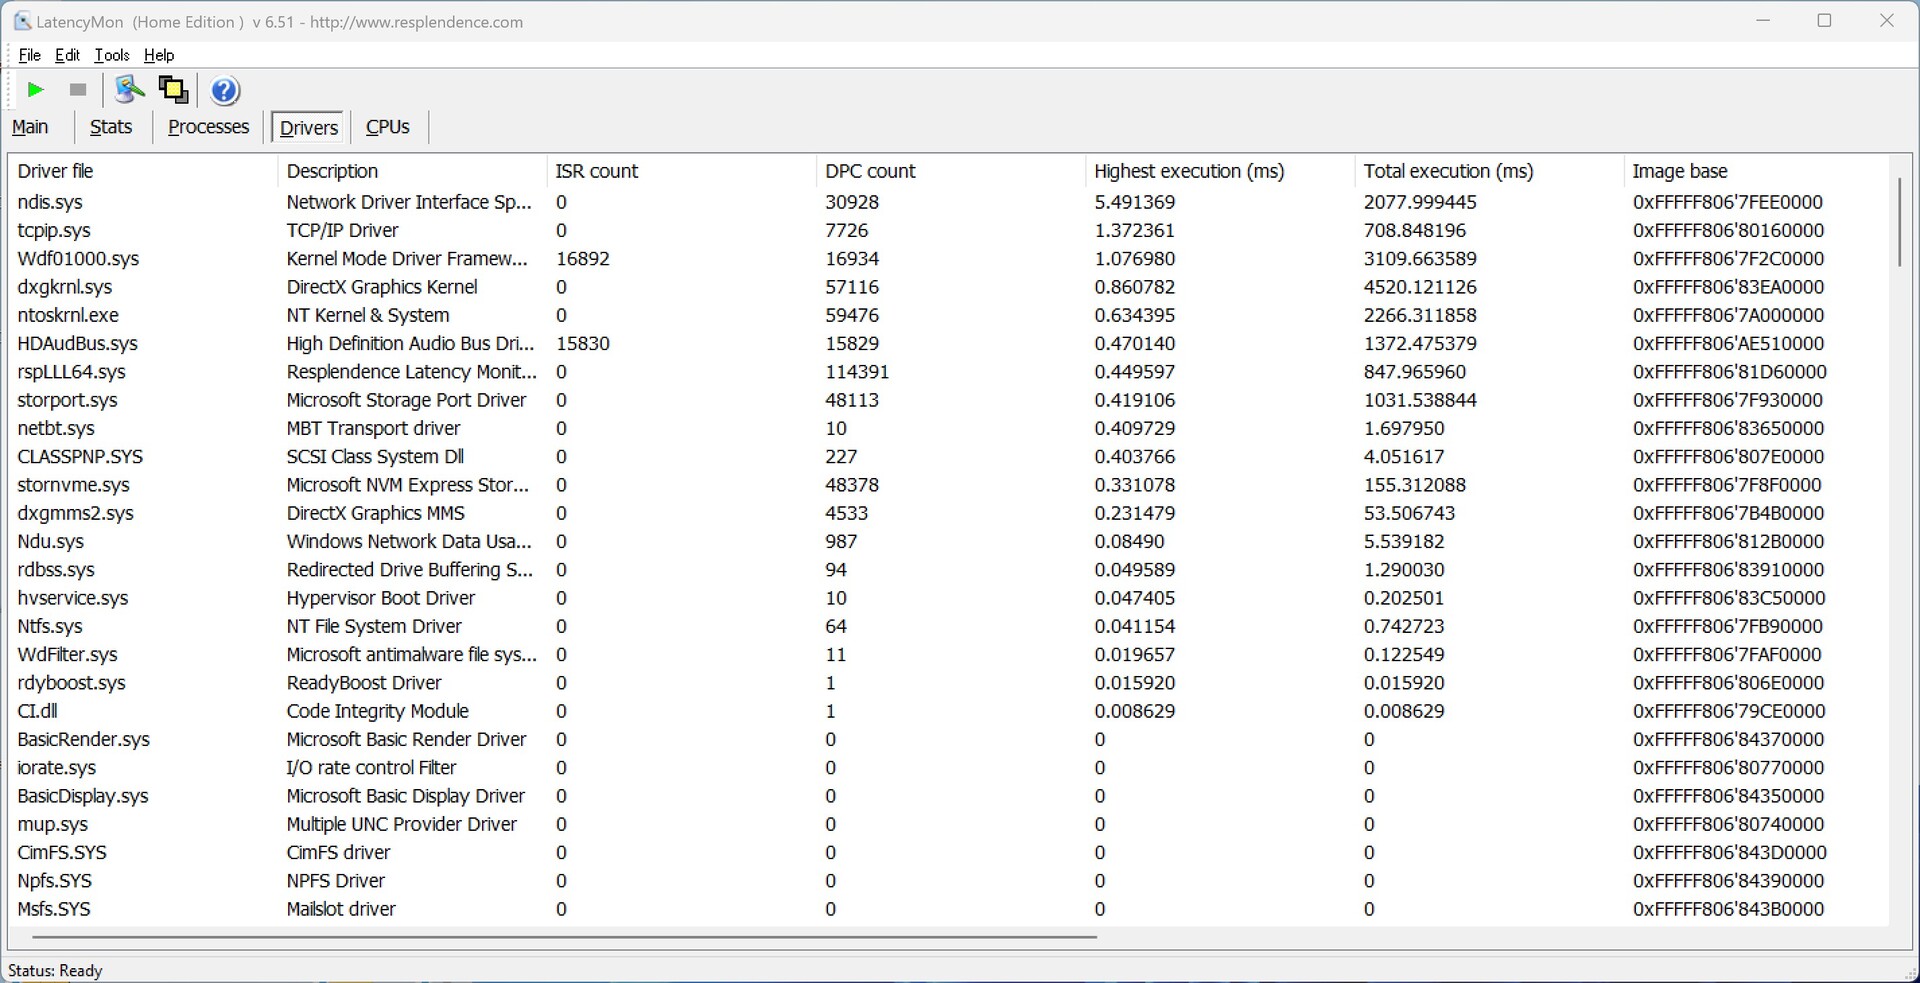The image size is (1920, 983).
Task: Sort by Image base column header
Action: point(1756,171)
